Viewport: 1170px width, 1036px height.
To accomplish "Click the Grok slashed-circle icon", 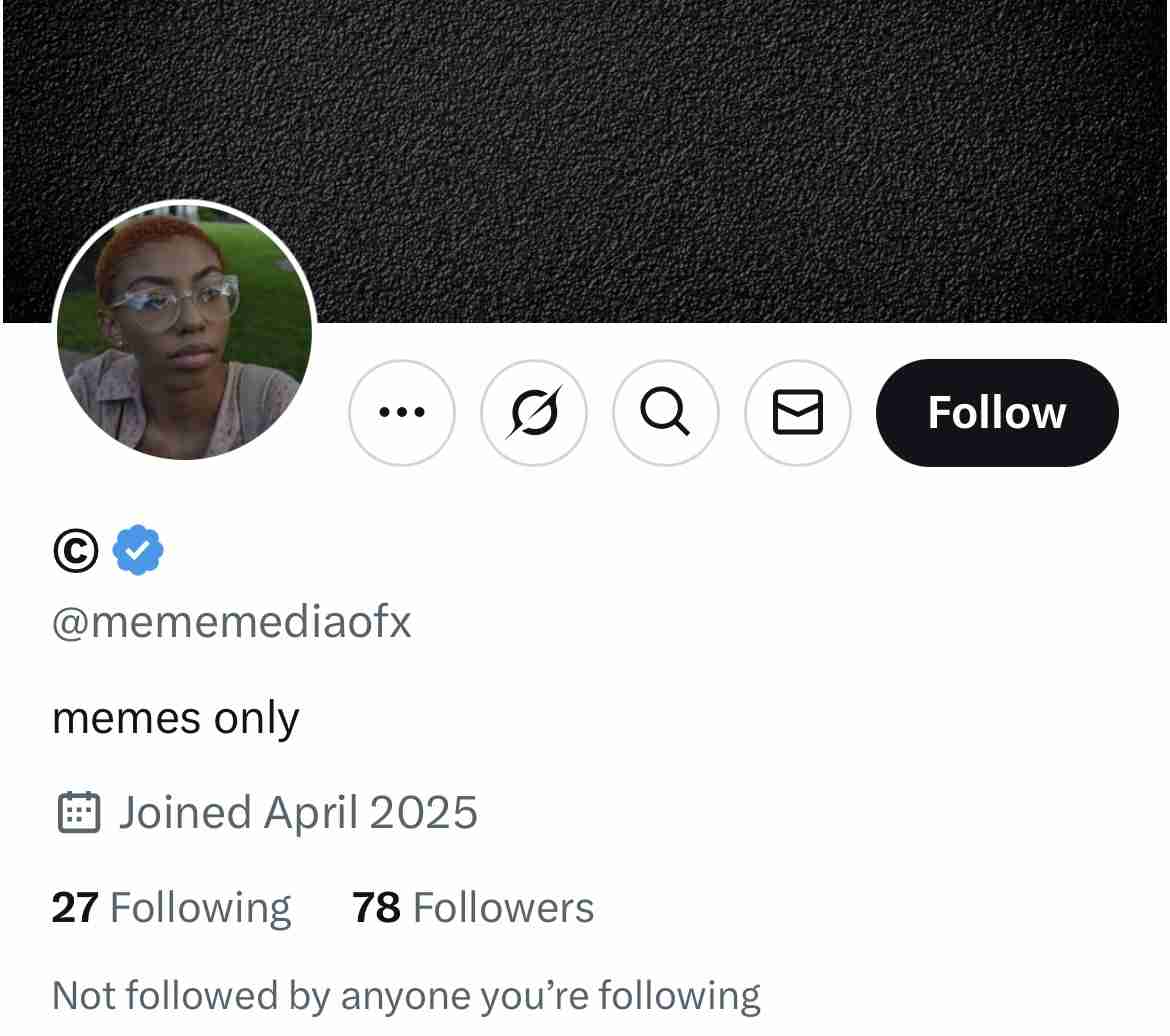I will point(534,412).
